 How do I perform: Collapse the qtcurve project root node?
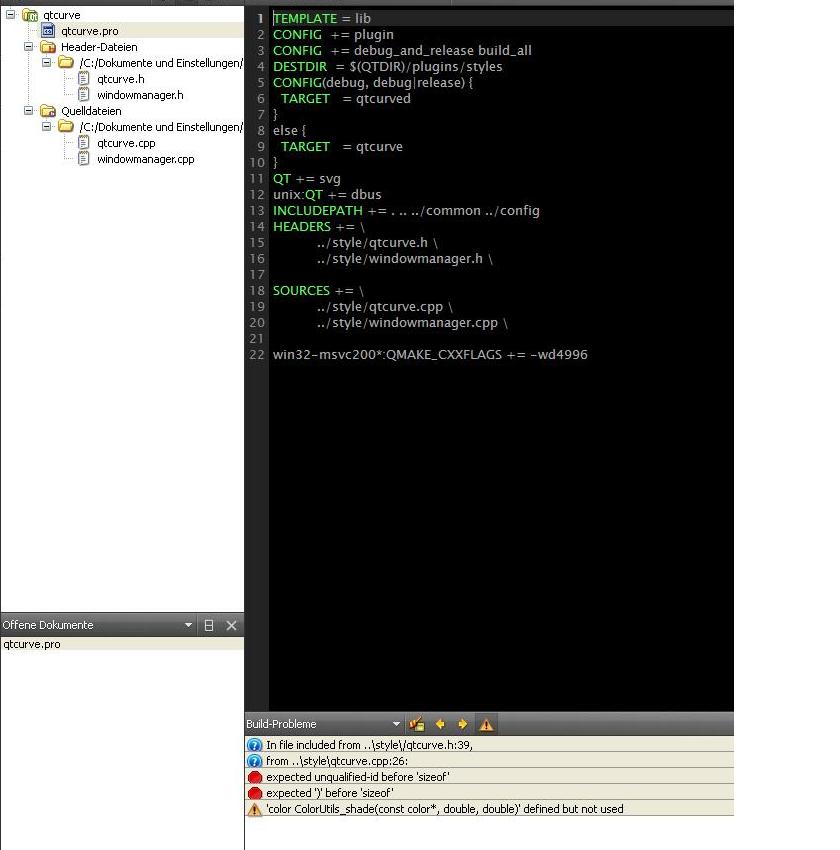pyautogui.click(x=11, y=15)
